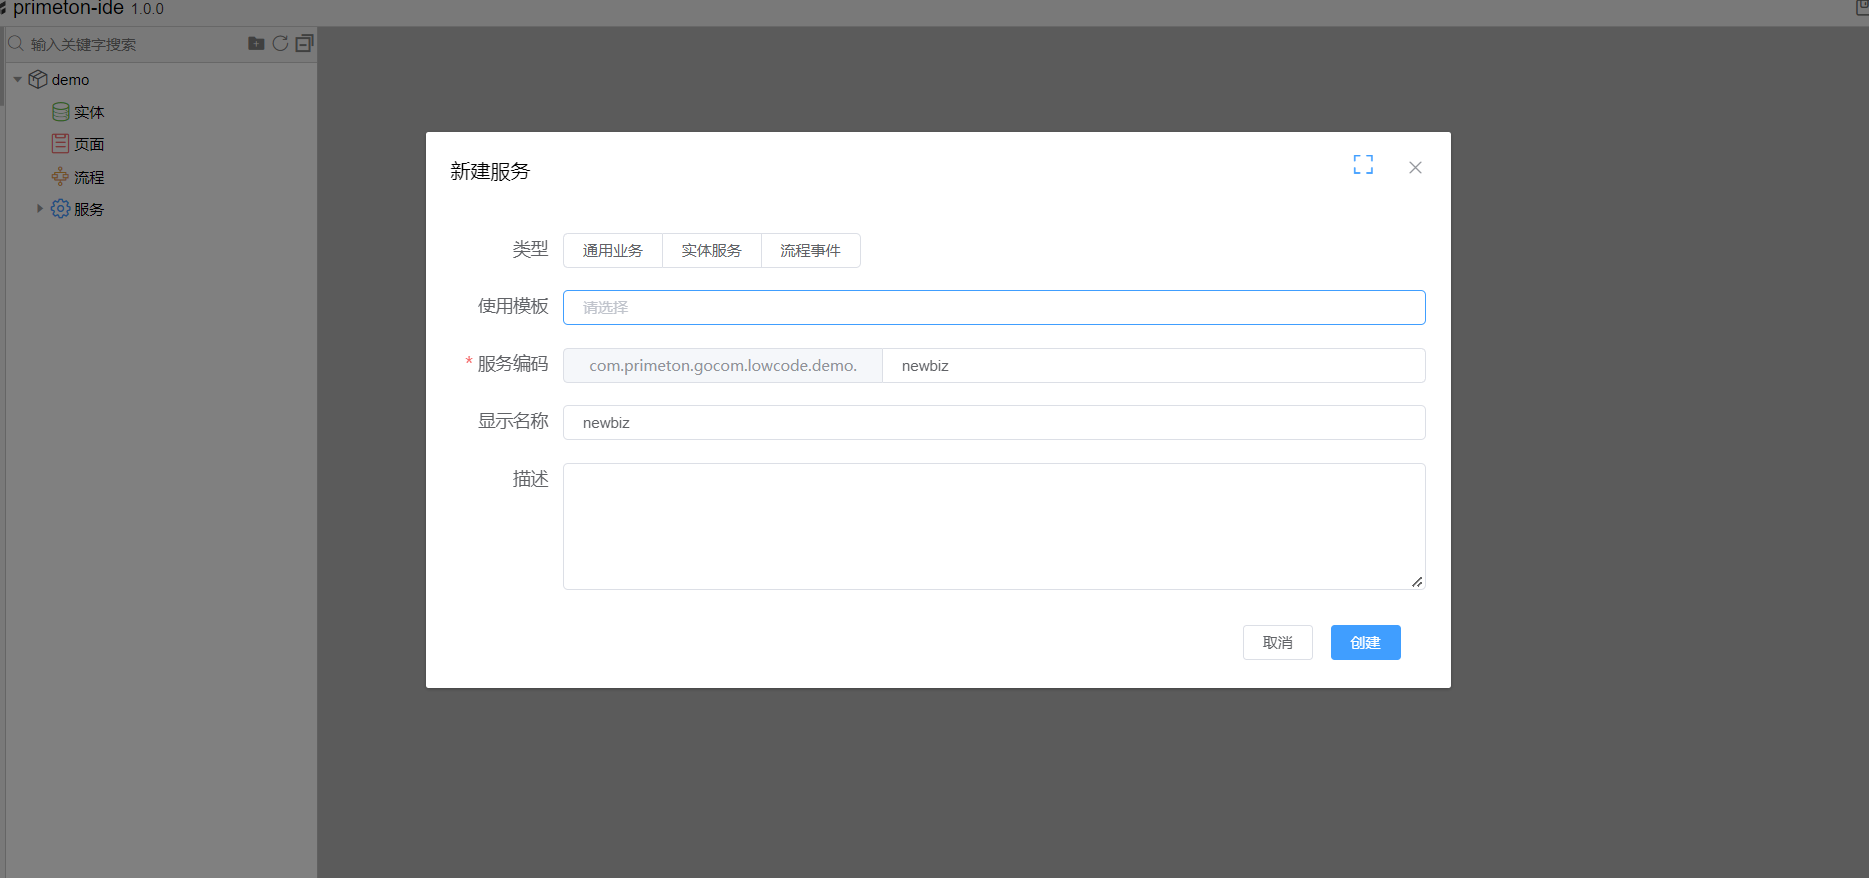Click the red 页面 page icon
Image resolution: width=1869 pixels, height=878 pixels.
click(61, 144)
